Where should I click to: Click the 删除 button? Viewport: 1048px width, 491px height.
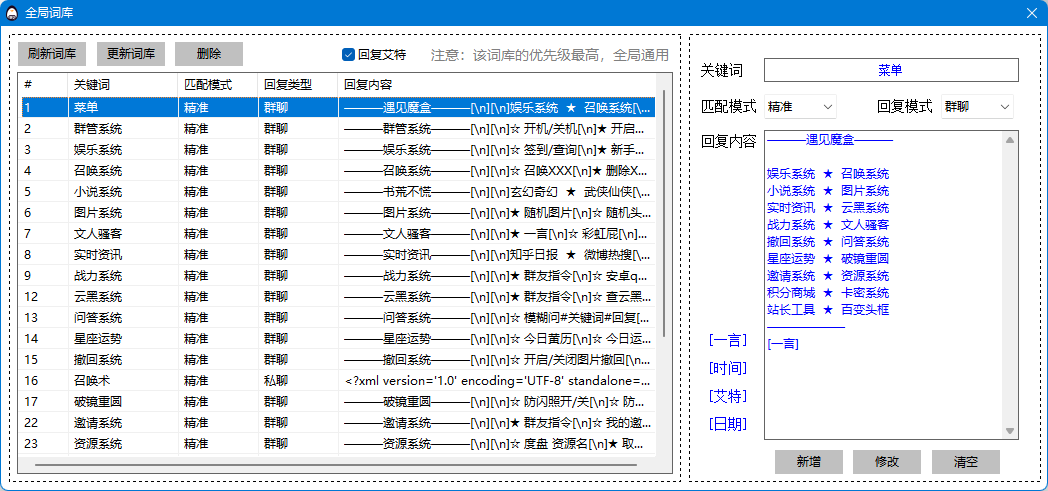[209, 54]
